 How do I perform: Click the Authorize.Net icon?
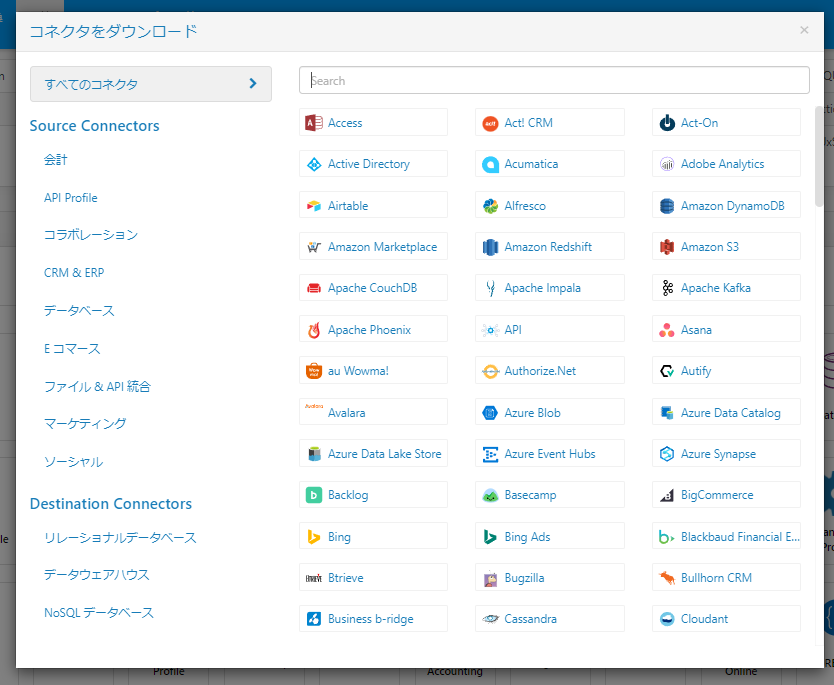pos(490,371)
